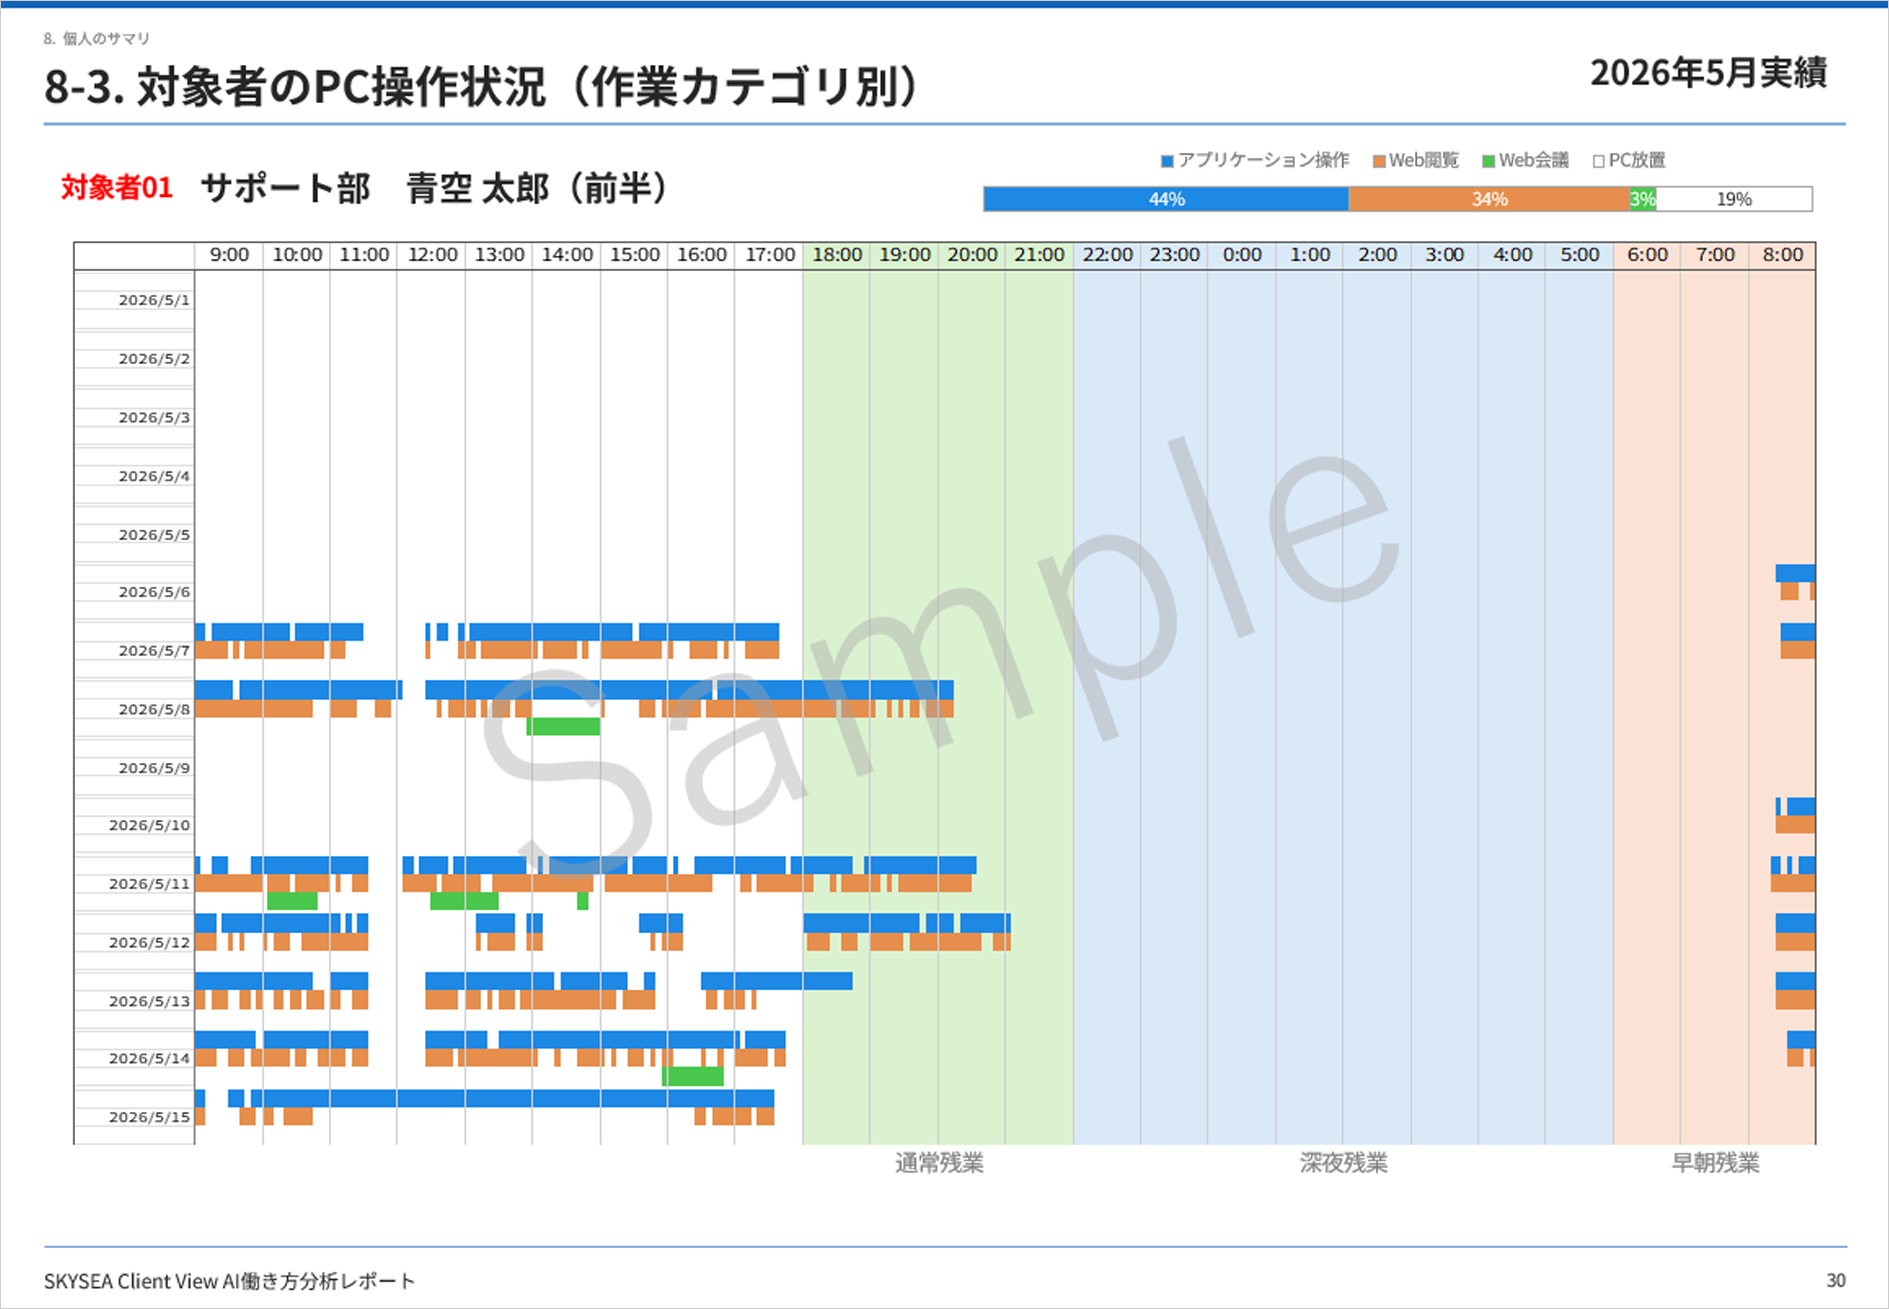This screenshot has height=1309, width=1889.
Task: Click the 2026年5月実績 heading
Action: tap(1708, 72)
